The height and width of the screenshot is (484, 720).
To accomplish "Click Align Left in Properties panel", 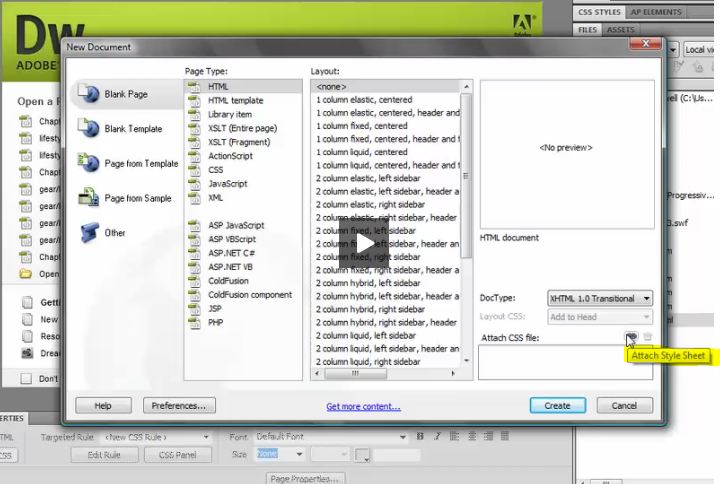I will click(454, 436).
